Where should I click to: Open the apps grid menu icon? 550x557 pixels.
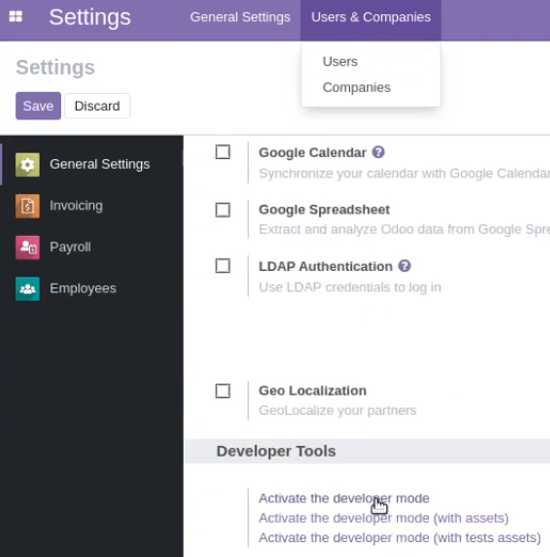[16, 17]
